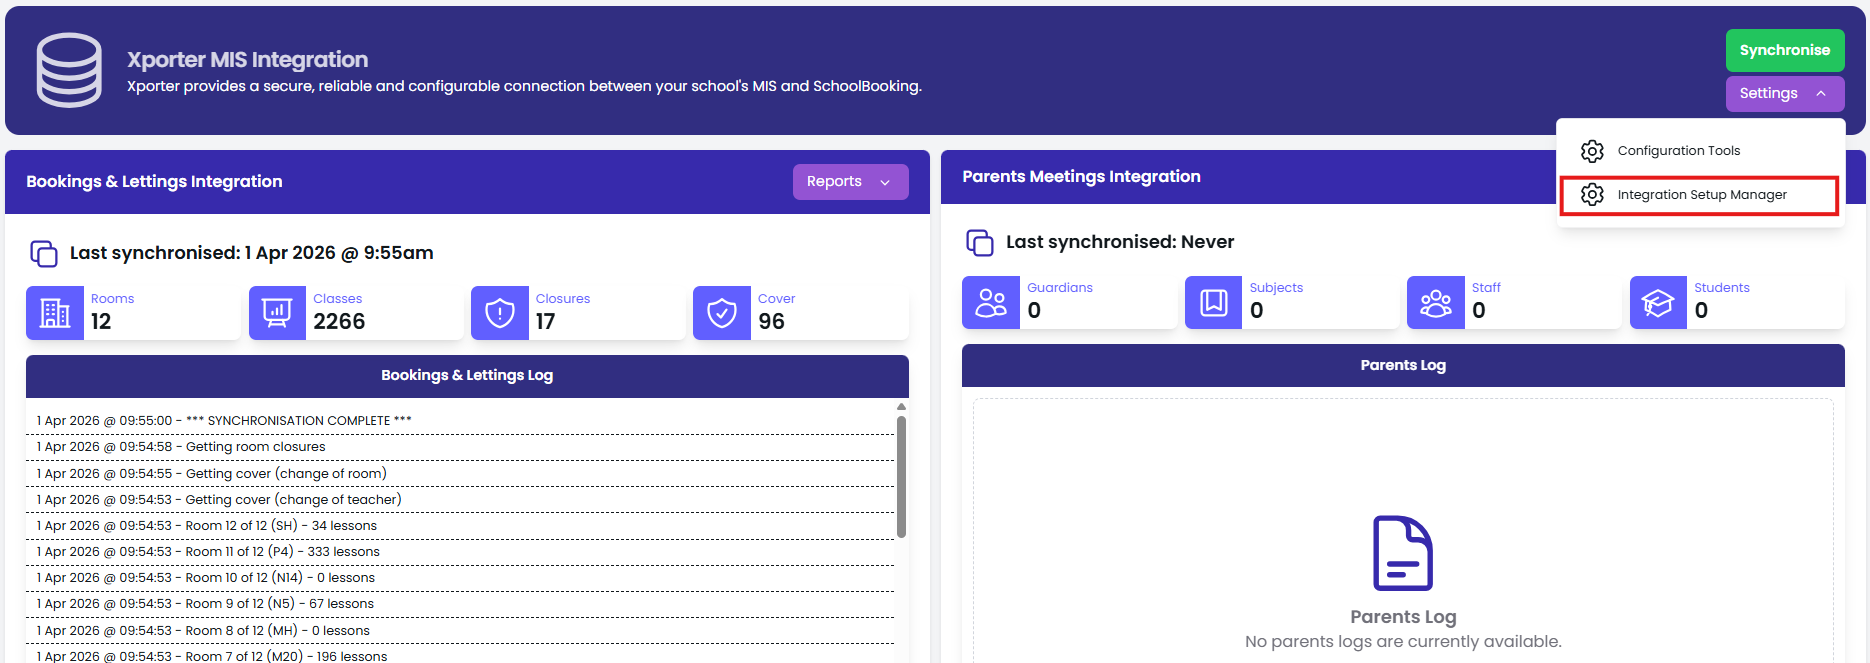Click the Bookings & Lettings Log header
The width and height of the screenshot is (1870, 663).
pyautogui.click(x=467, y=376)
